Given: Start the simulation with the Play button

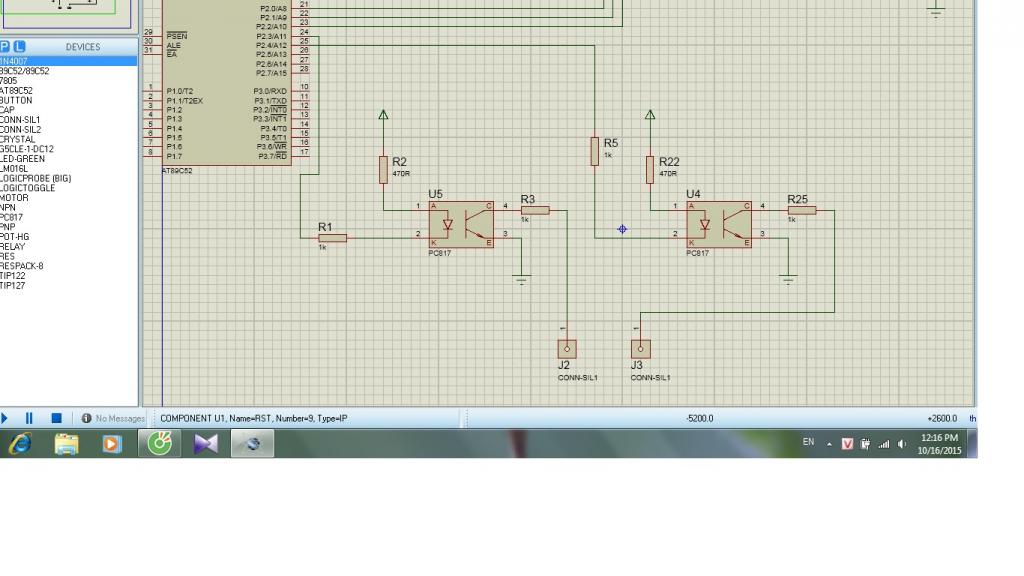Looking at the screenshot, I should (6, 418).
